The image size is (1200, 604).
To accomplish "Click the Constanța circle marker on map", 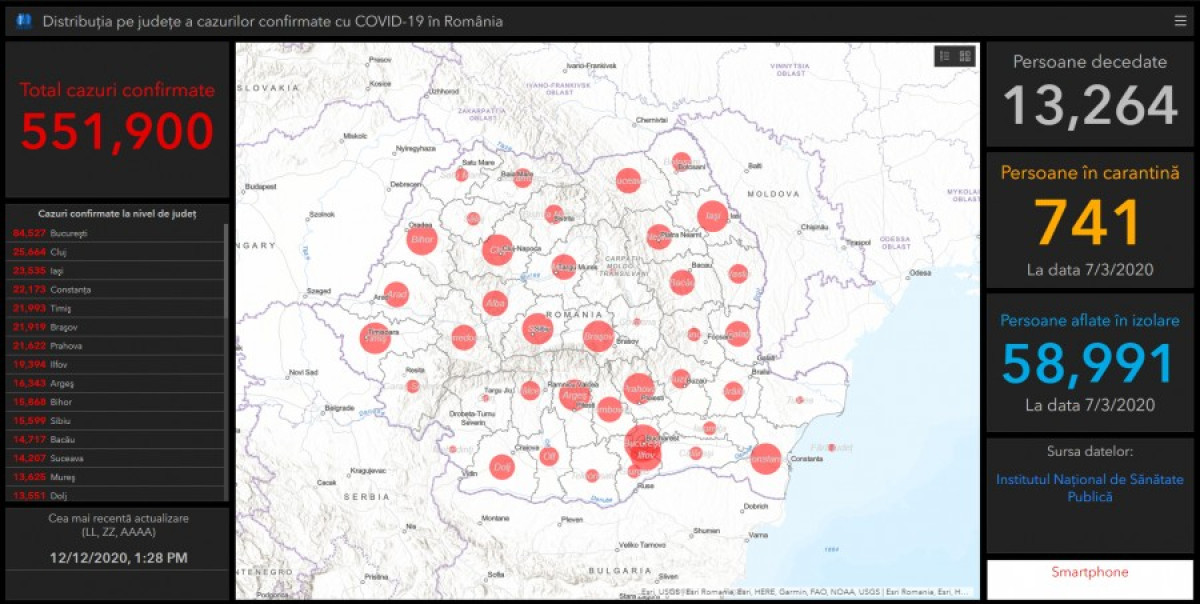I will pos(765,459).
